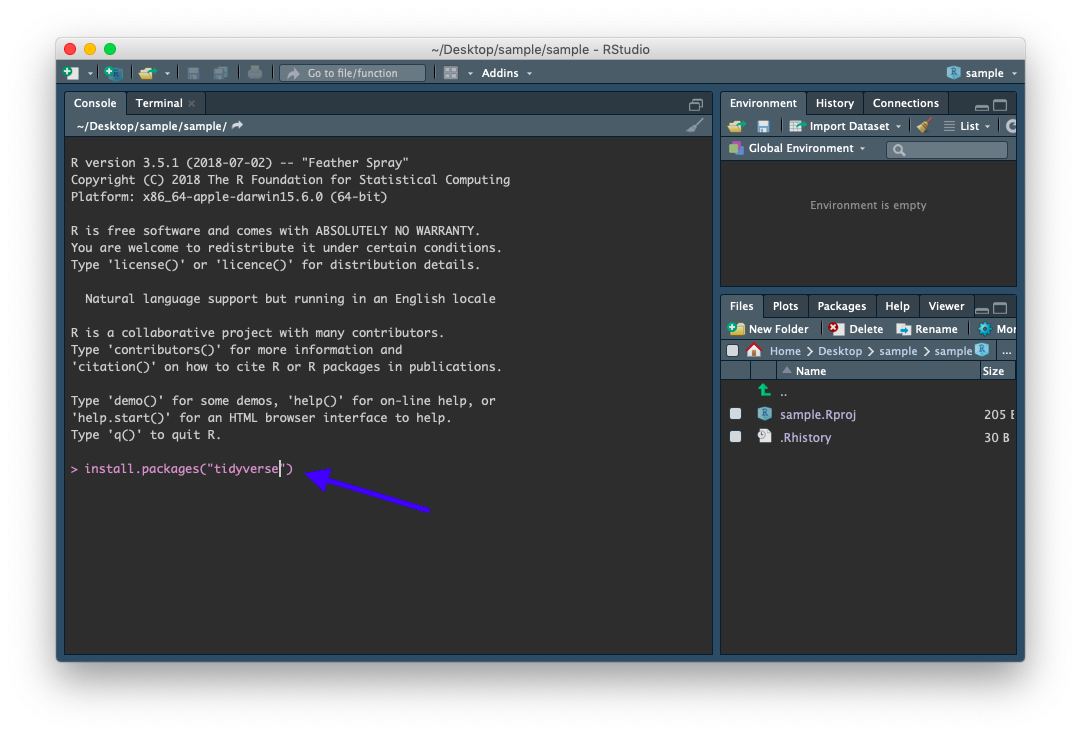Sort files by the Size column header
The image size is (1081, 736).
click(x=997, y=371)
